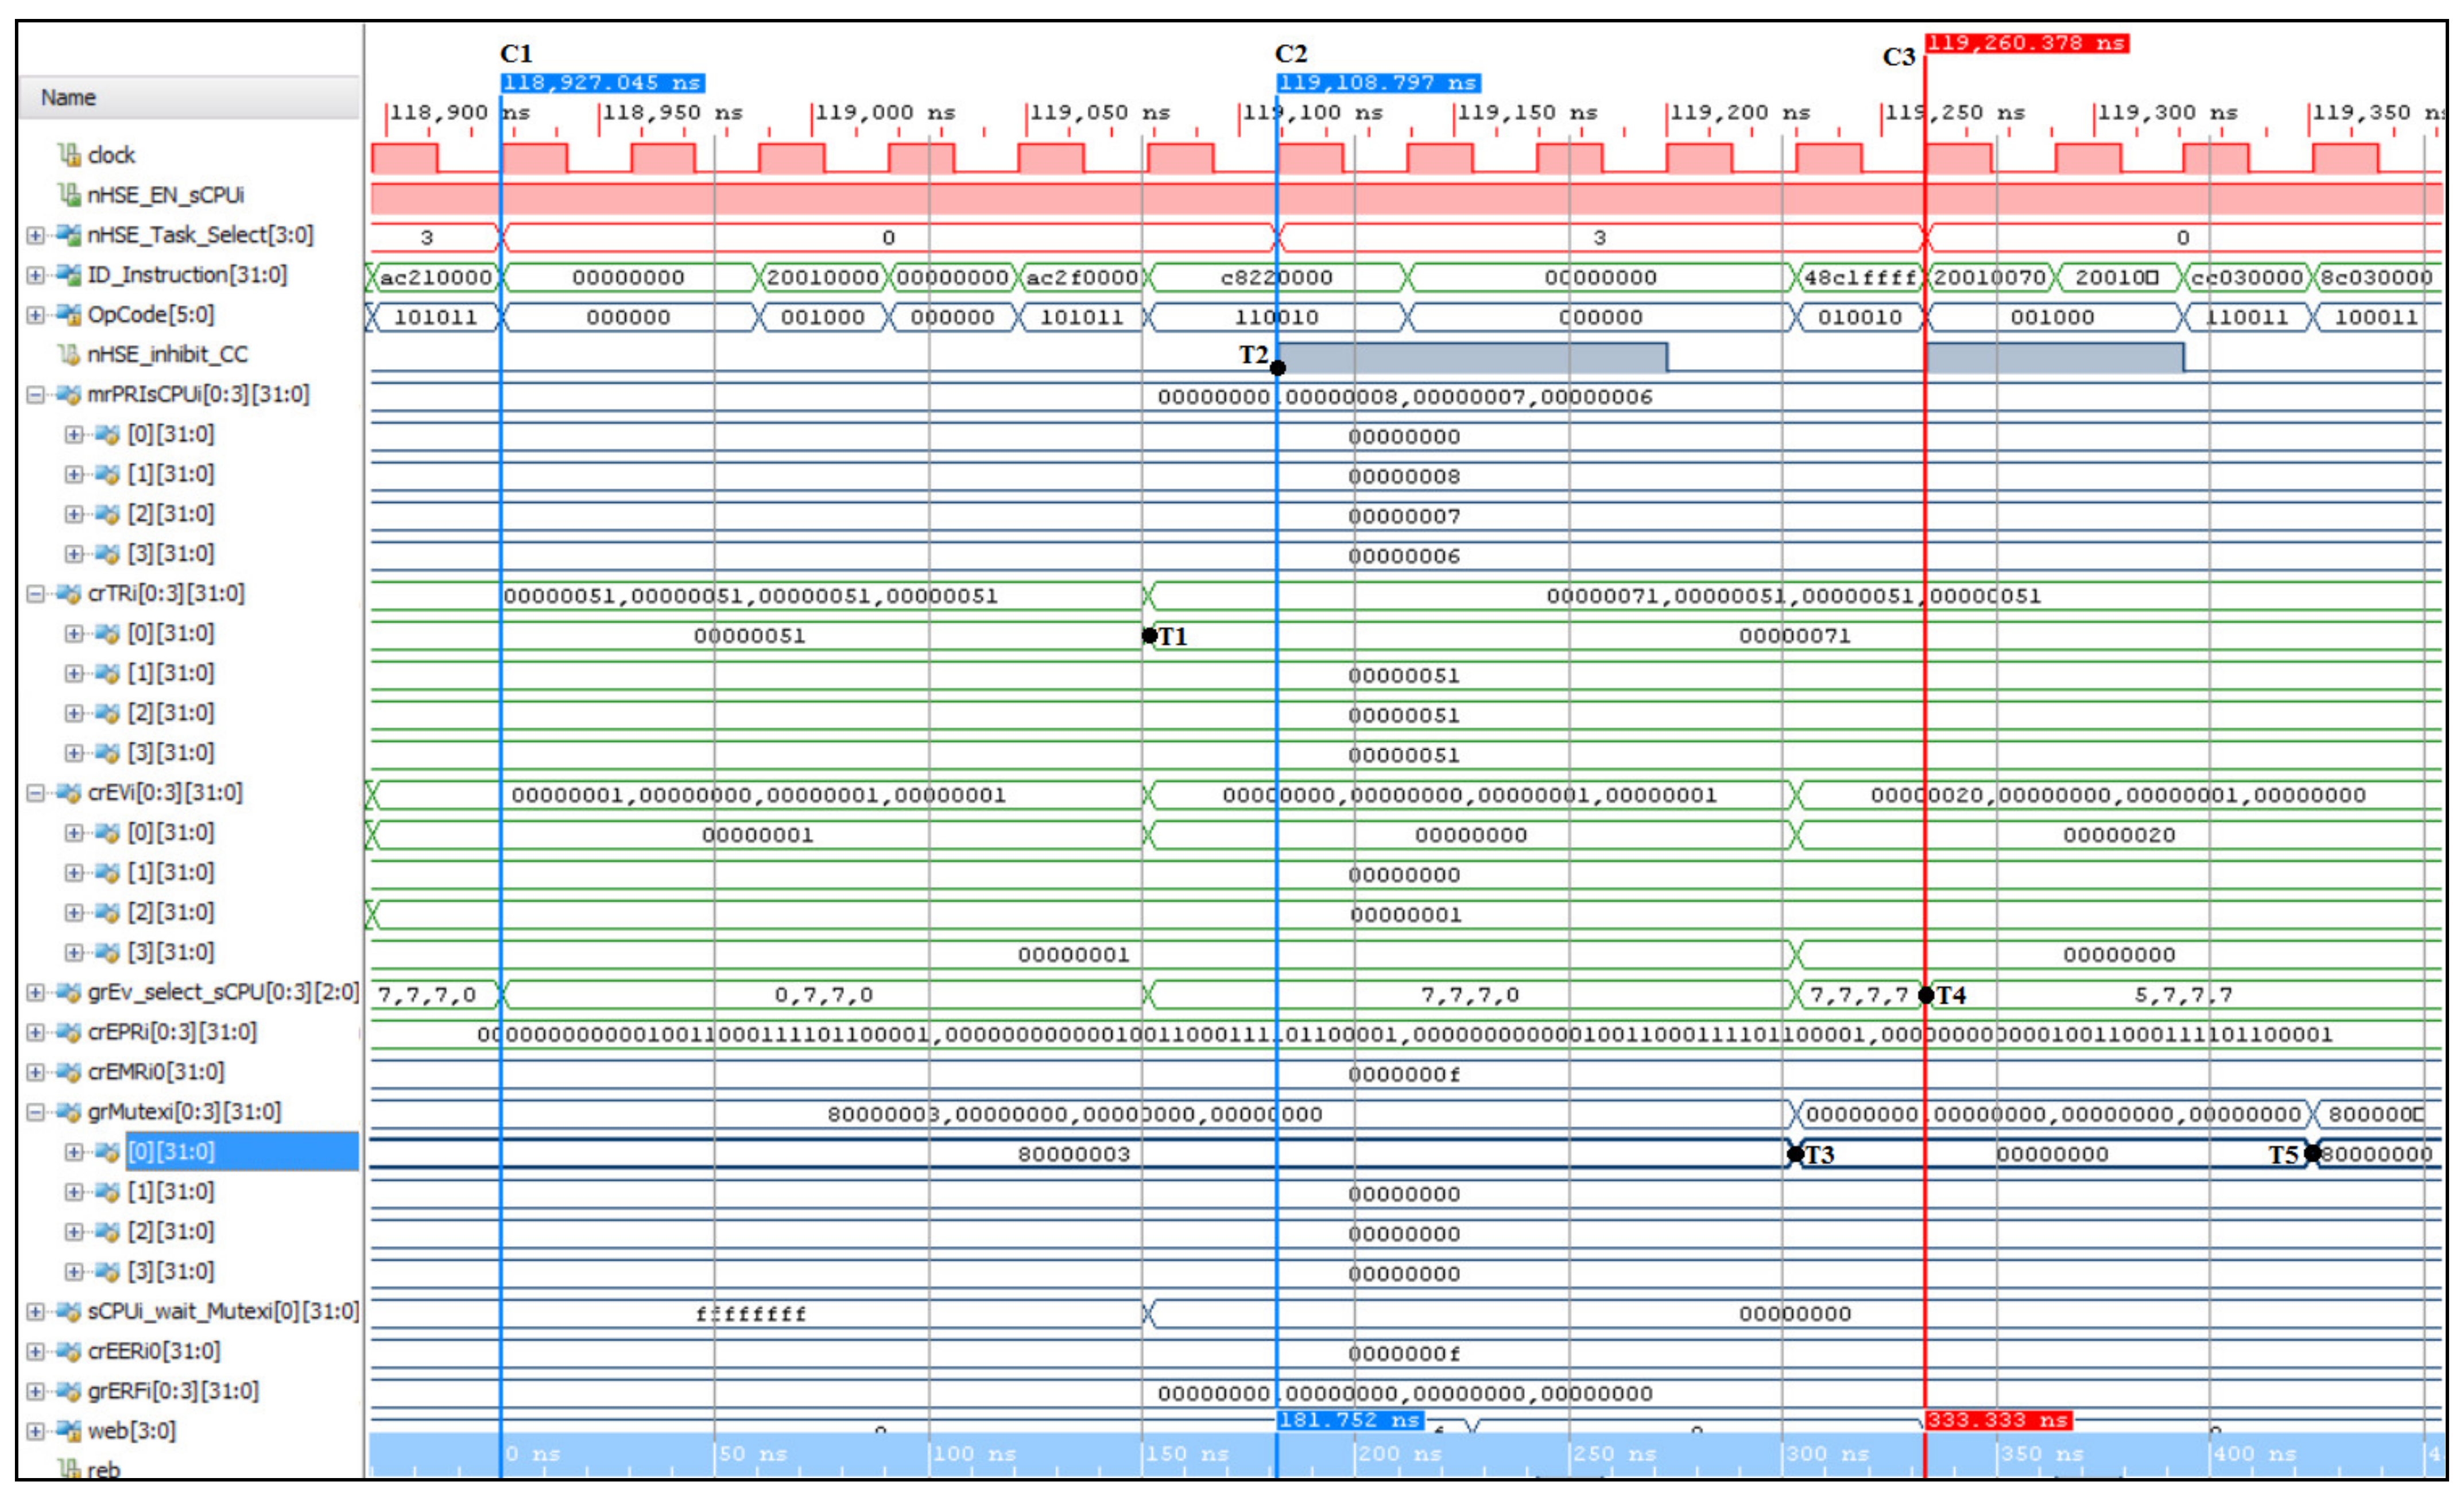Image resolution: width=2464 pixels, height=1497 pixels.
Task: Click the nHSE_EN_sCPUi signal icon
Action: [69, 195]
